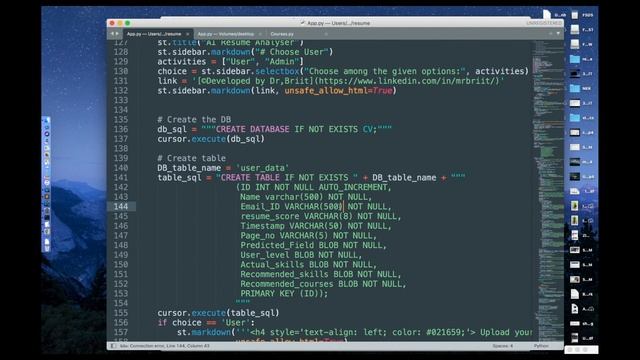This screenshot has height=360, width=640.
Task: Click line number 144 in the gutter
Action: tap(121, 207)
